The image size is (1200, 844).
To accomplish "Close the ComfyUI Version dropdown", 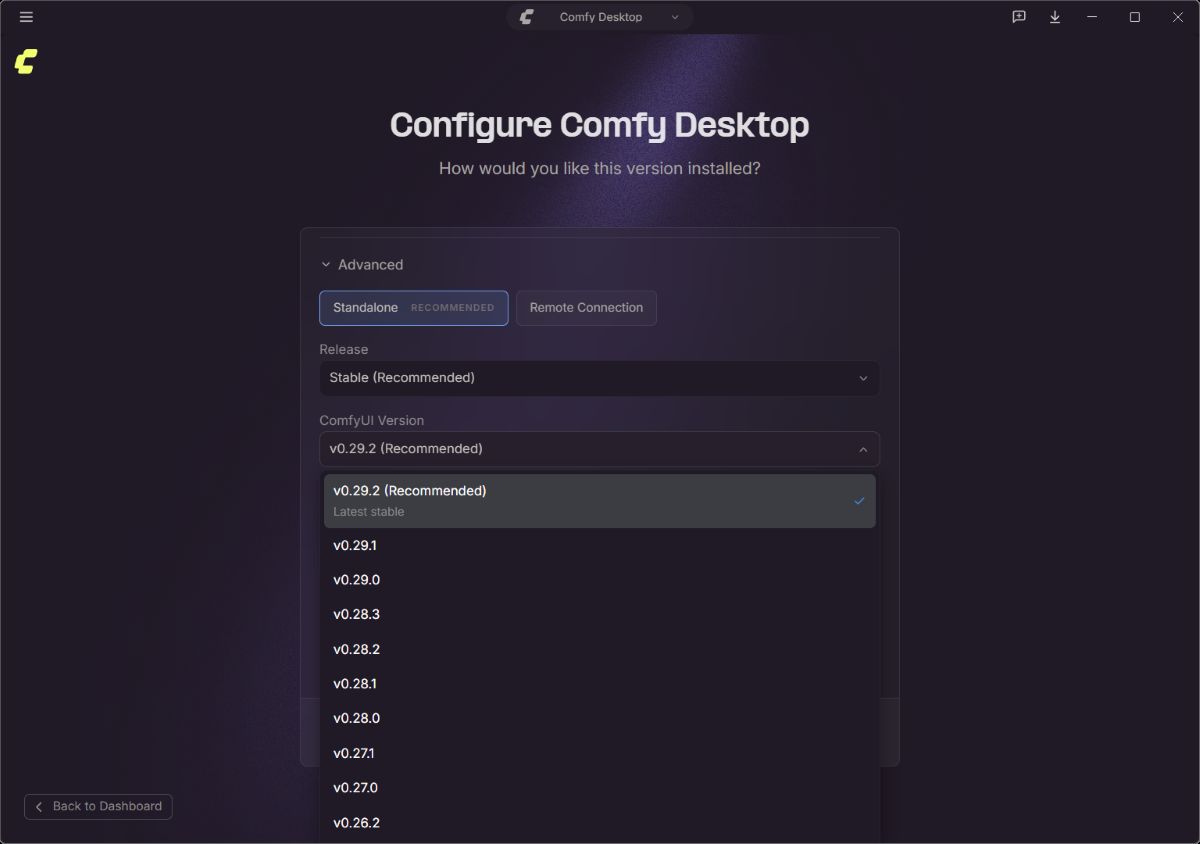I will 600,449.
